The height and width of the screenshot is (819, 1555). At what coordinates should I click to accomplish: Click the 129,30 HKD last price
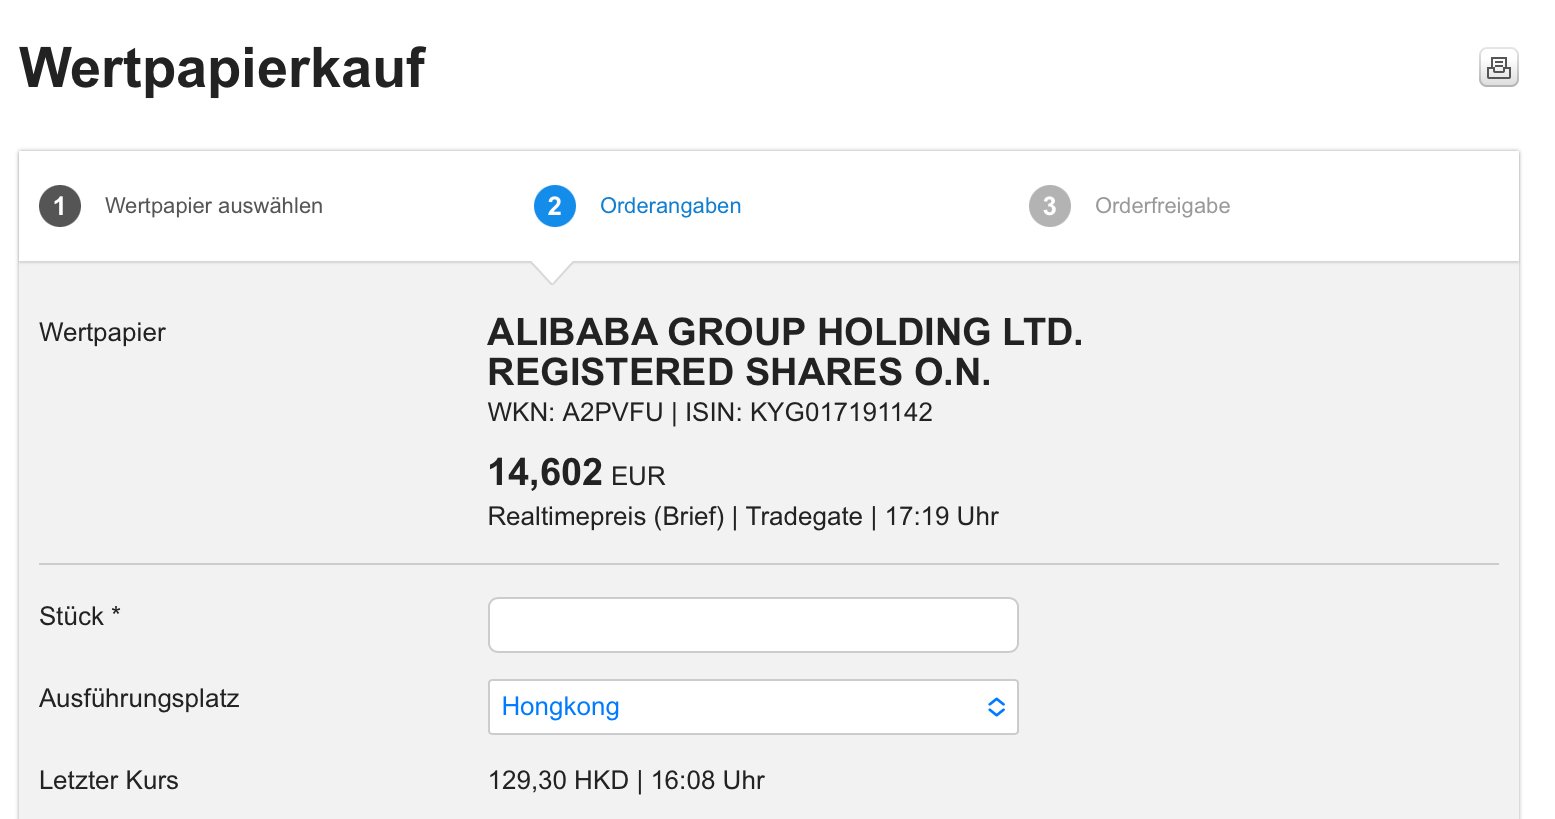558,780
